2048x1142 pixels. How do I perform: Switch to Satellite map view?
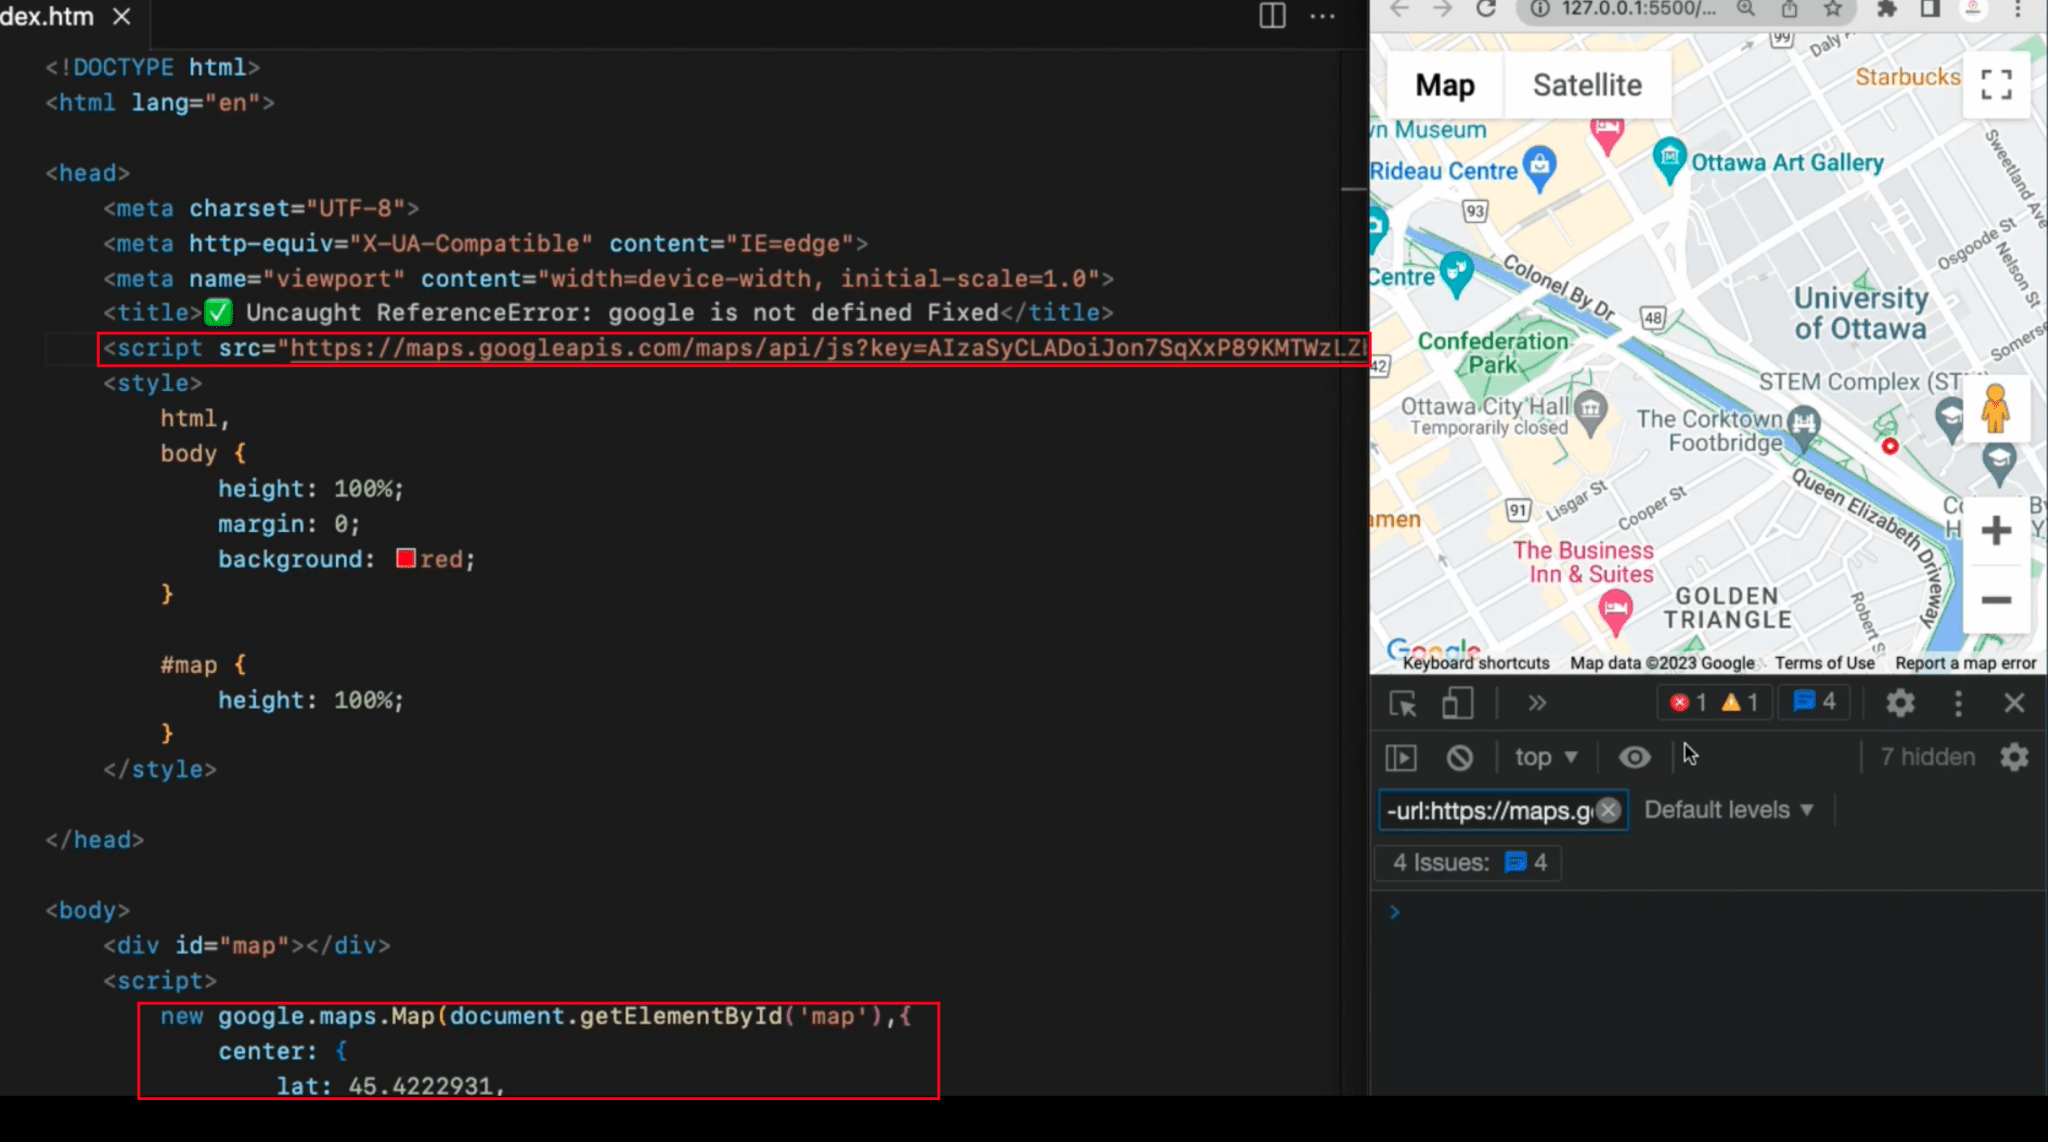click(x=1586, y=85)
